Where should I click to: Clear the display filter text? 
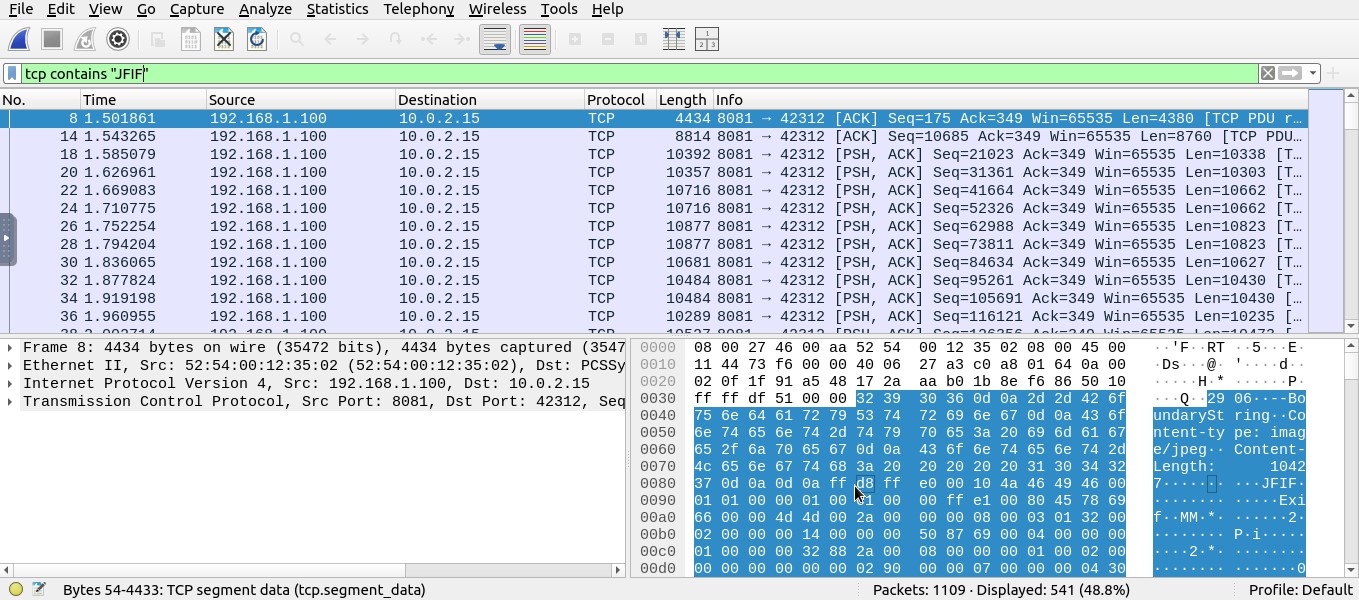pyautogui.click(x=1267, y=73)
